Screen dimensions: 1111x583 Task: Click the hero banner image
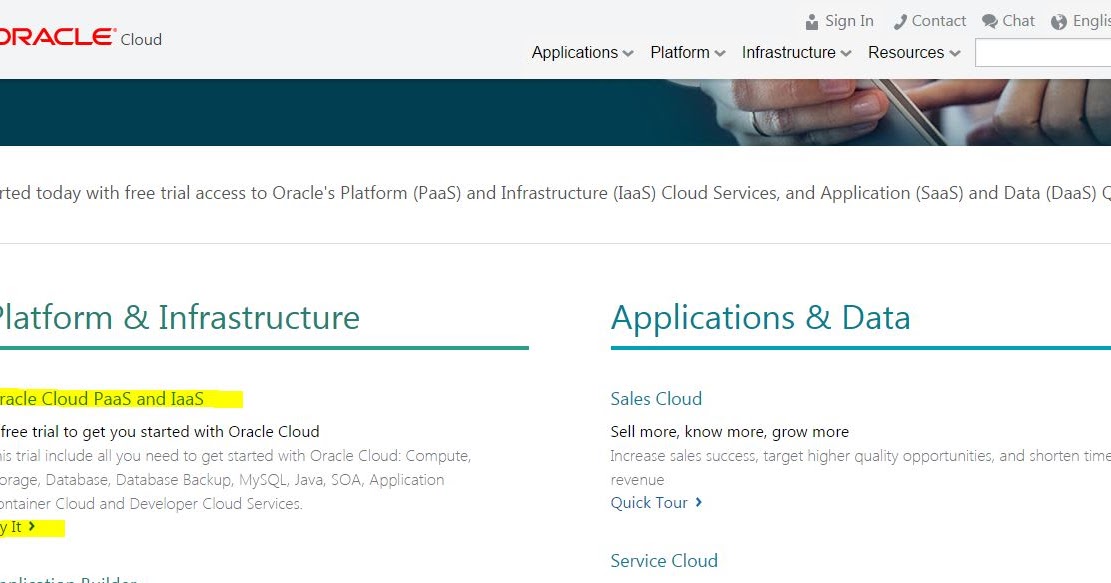click(555, 112)
